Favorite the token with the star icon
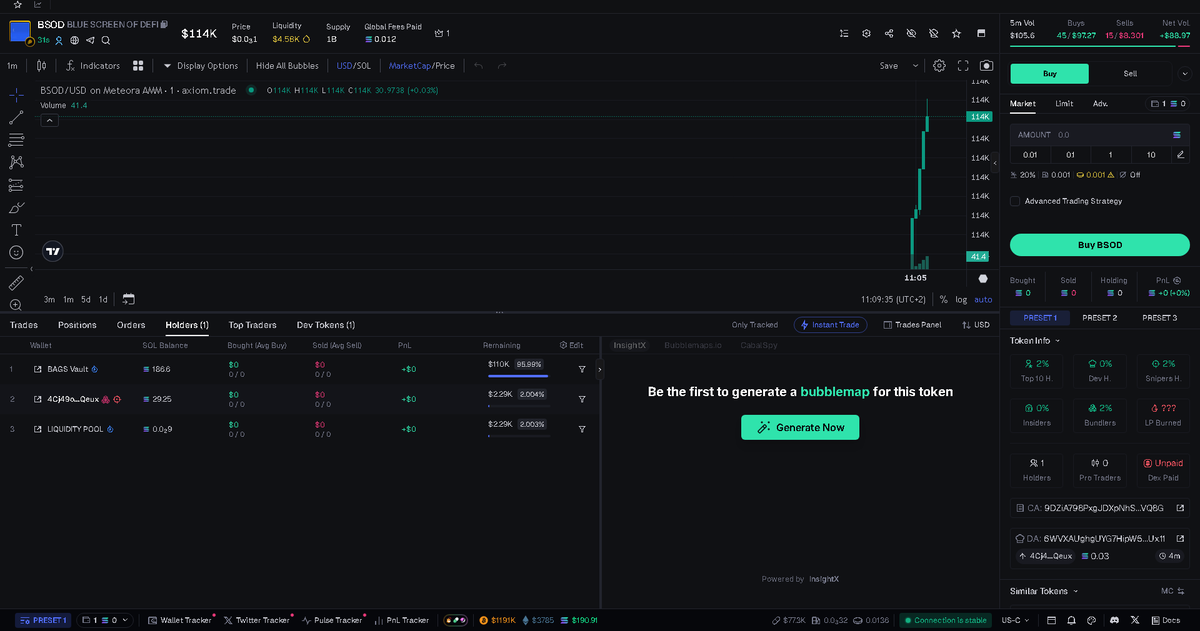 [956, 34]
